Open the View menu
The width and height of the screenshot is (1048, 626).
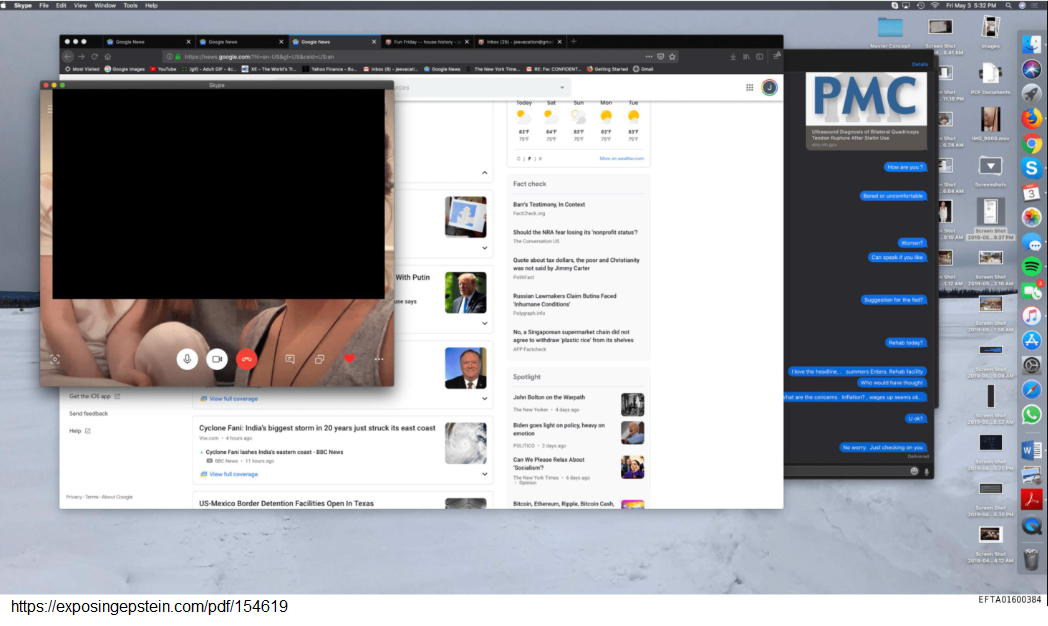80,5
